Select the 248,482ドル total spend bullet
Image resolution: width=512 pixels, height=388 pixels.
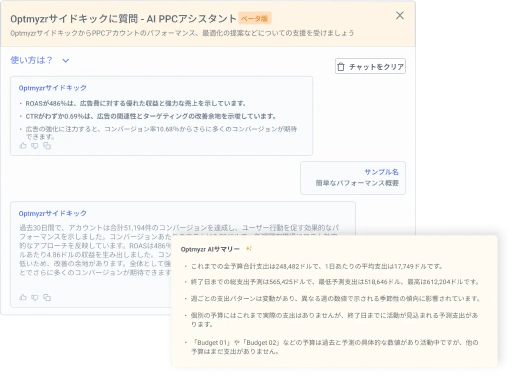pyautogui.click(x=317, y=266)
